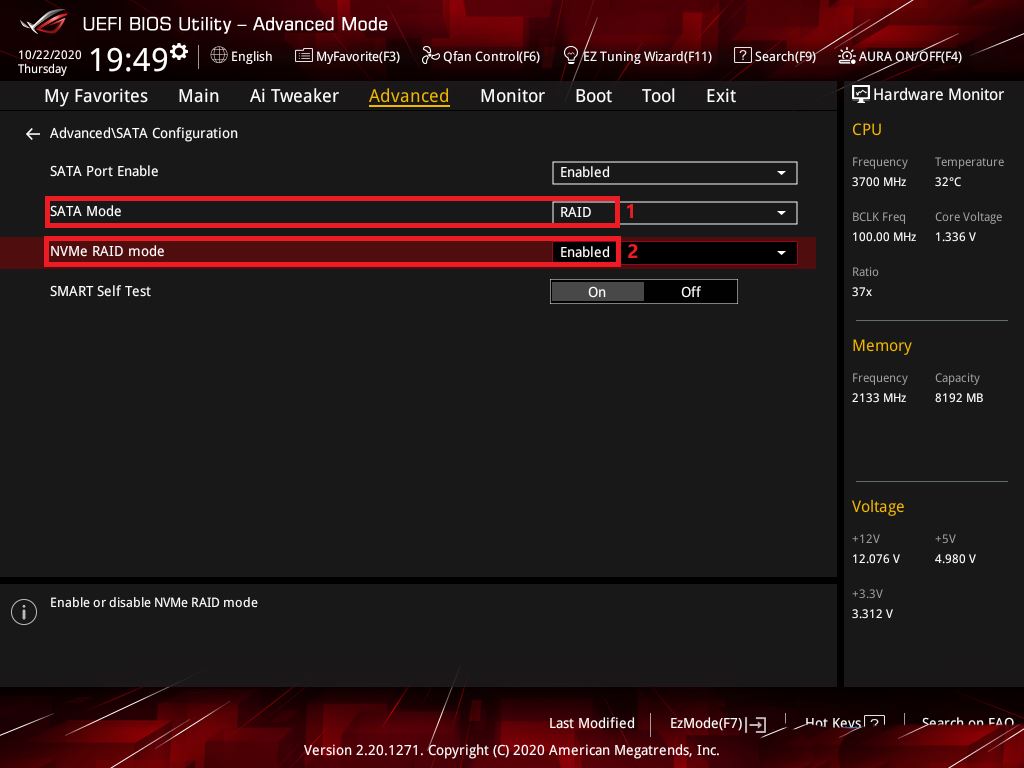This screenshot has width=1024, height=768.
Task: Open the NVMe RAID mode dropdown
Action: pyautogui.click(x=781, y=253)
